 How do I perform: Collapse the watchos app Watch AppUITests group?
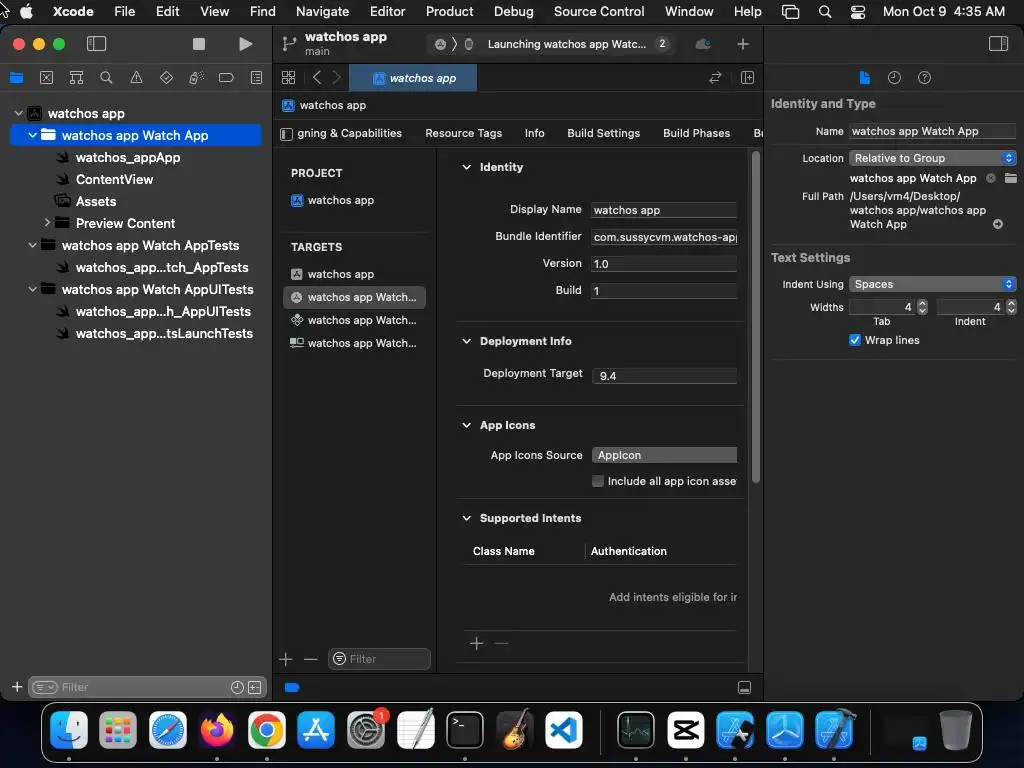pyautogui.click(x=32, y=289)
